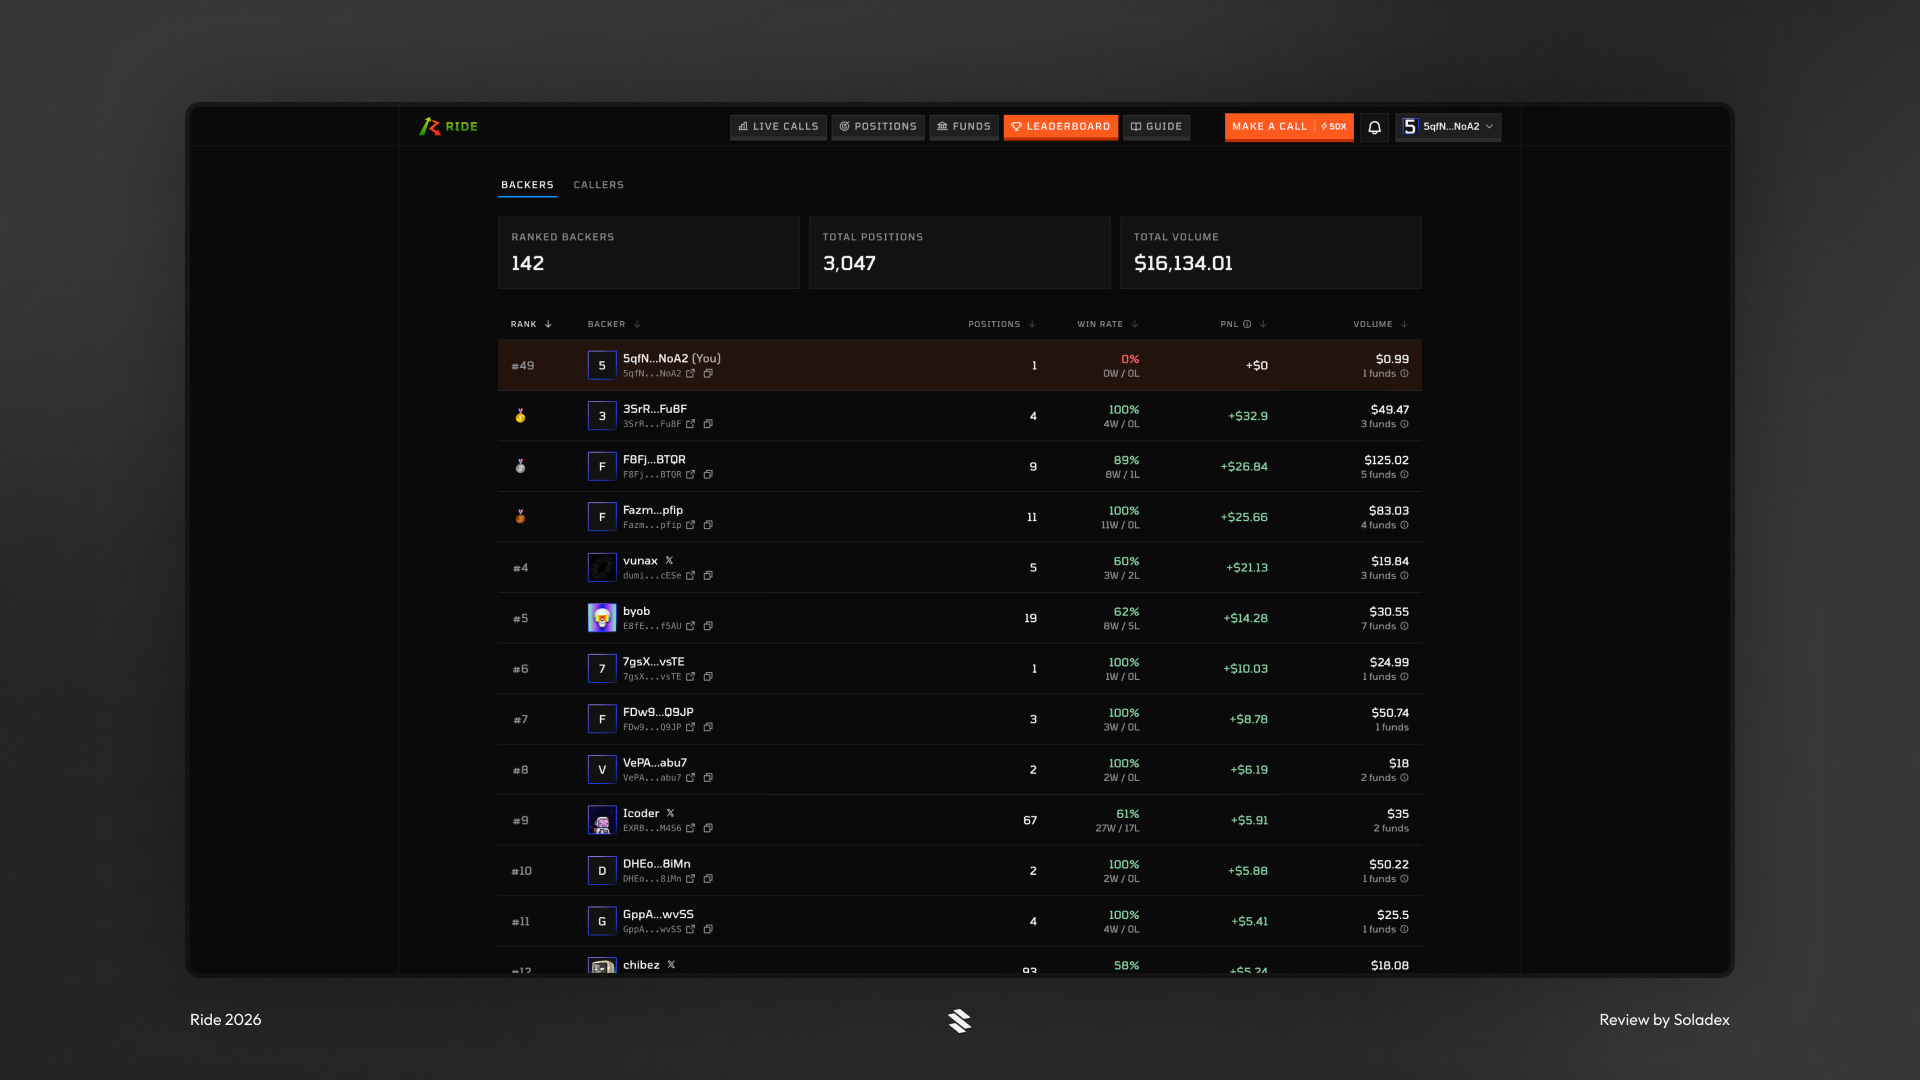Copy address of VePA...abu7
The width and height of the screenshot is (1920, 1080).
[708, 778]
